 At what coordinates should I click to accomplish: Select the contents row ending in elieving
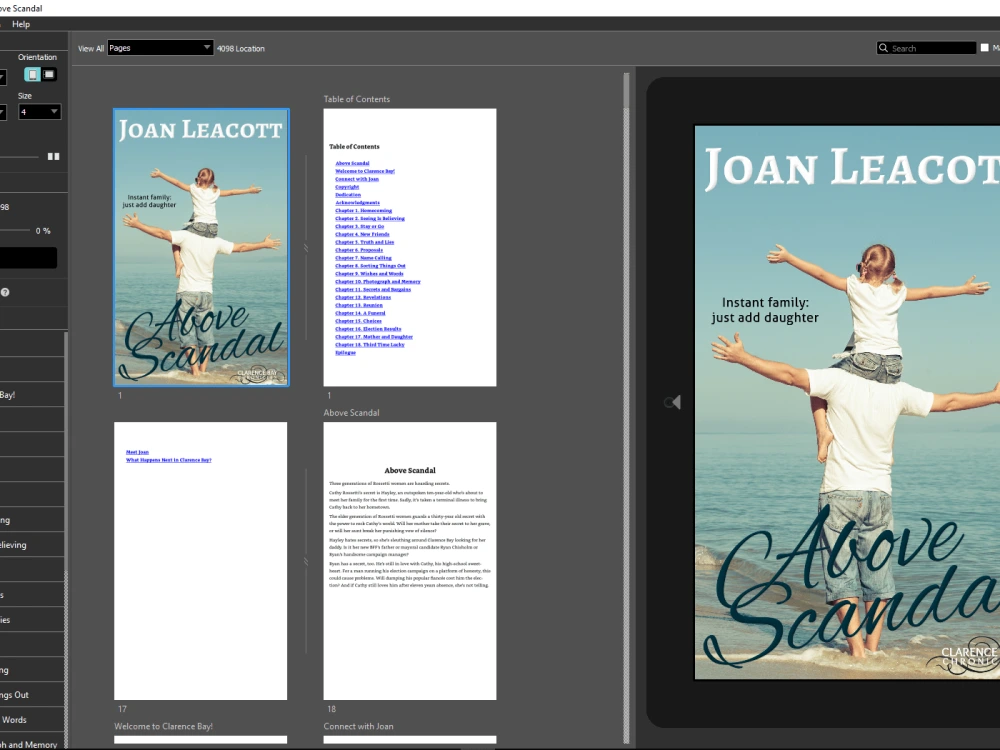pos(32,545)
